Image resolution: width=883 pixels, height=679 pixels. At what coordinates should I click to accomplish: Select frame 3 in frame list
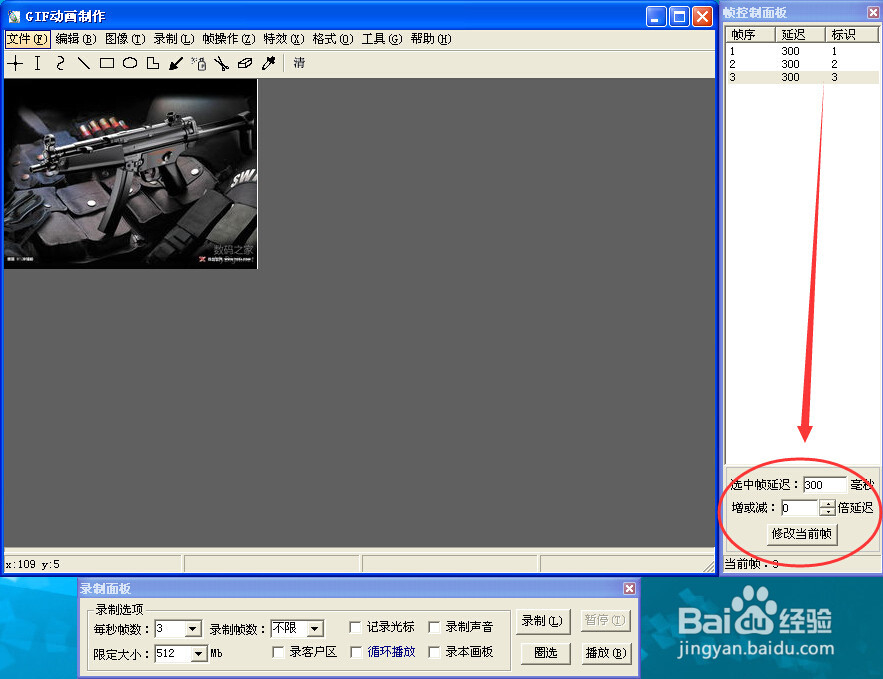click(802, 77)
